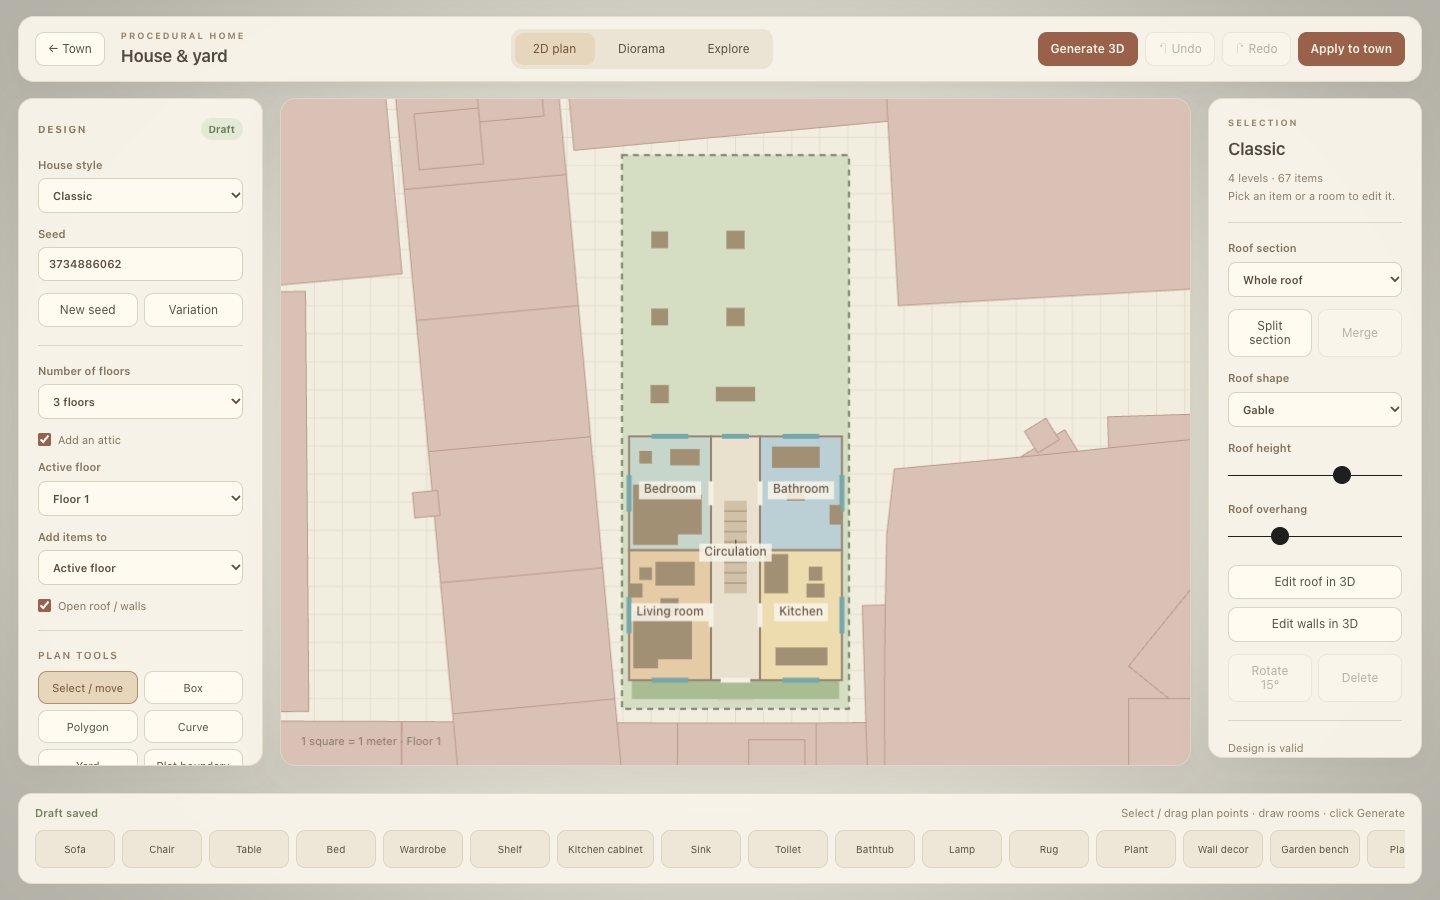Screen dimensions: 1440x900
Task: Open the Number of floors dropdown
Action: (140, 402)
